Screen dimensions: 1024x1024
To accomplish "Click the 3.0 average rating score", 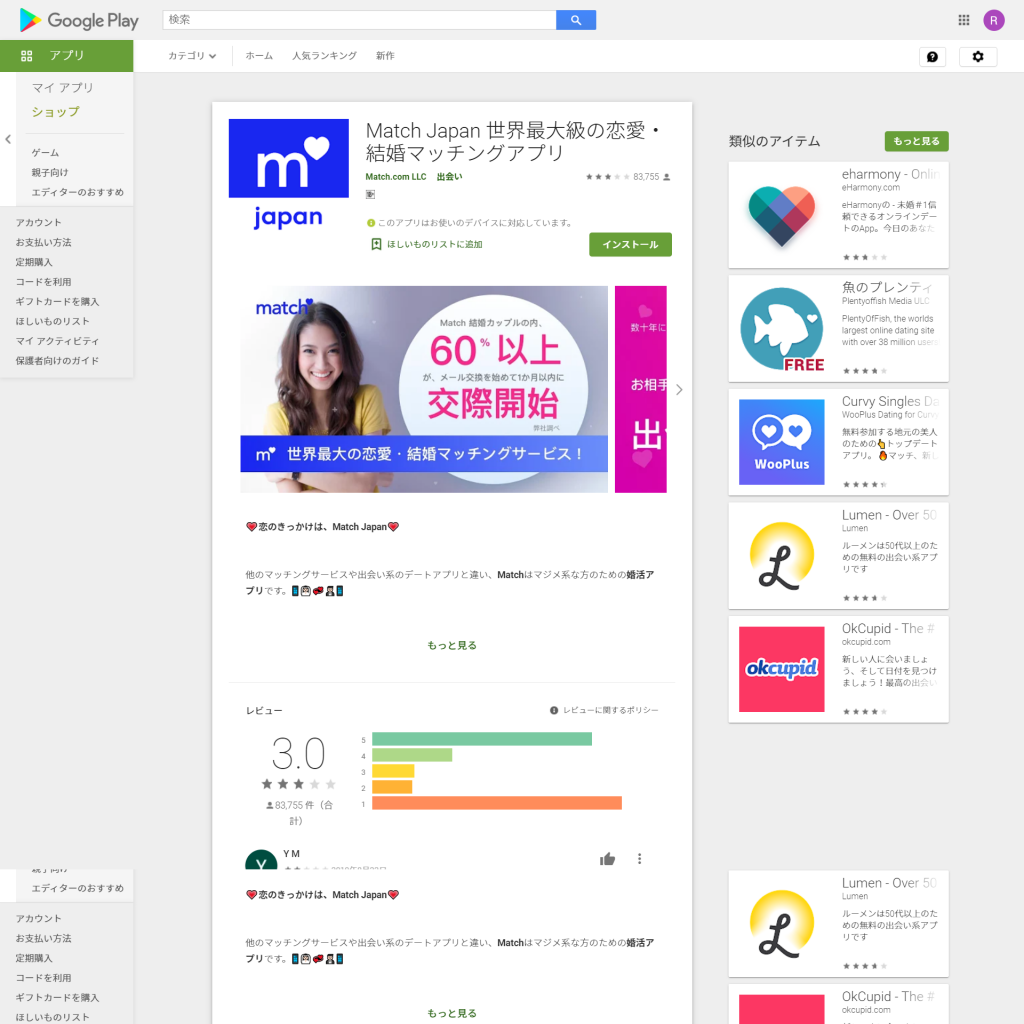I will pyautogui.click(x=298, y=754).
